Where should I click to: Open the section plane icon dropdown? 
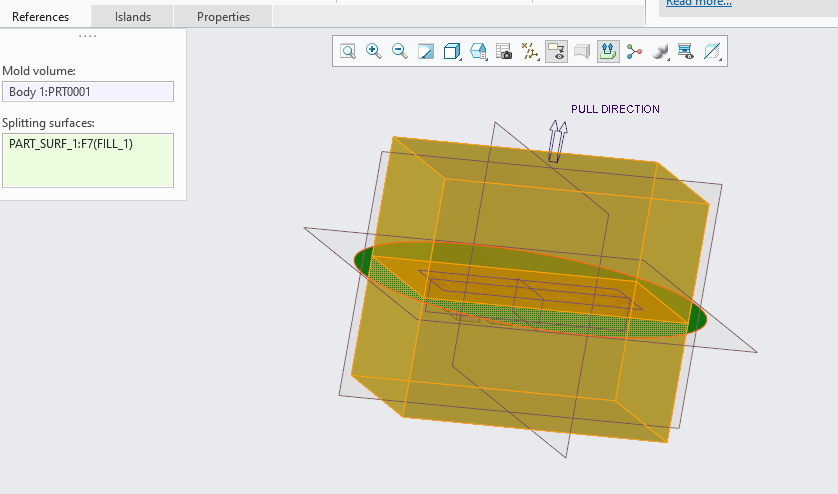(x=712, y=51)
